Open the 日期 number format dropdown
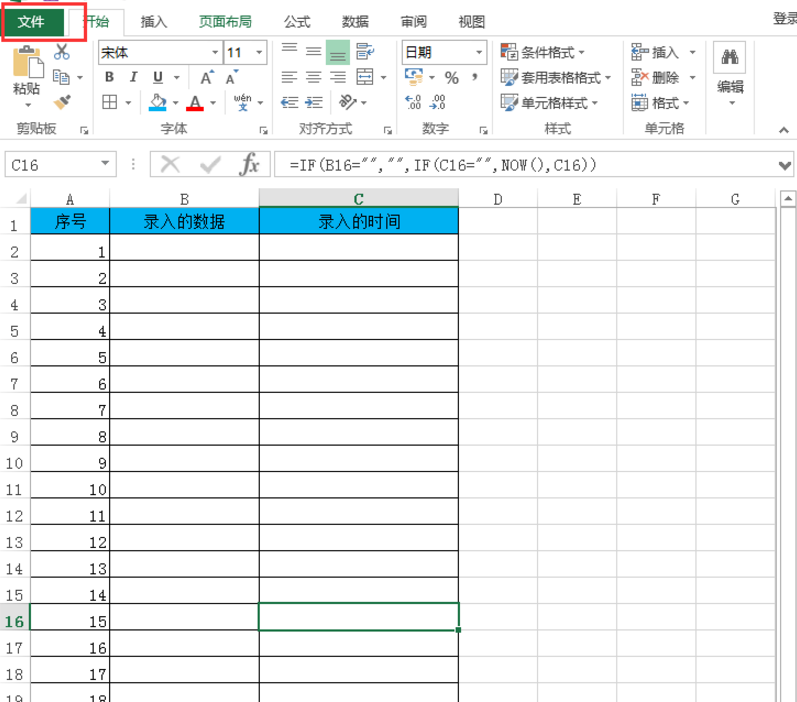 [479, 52]
